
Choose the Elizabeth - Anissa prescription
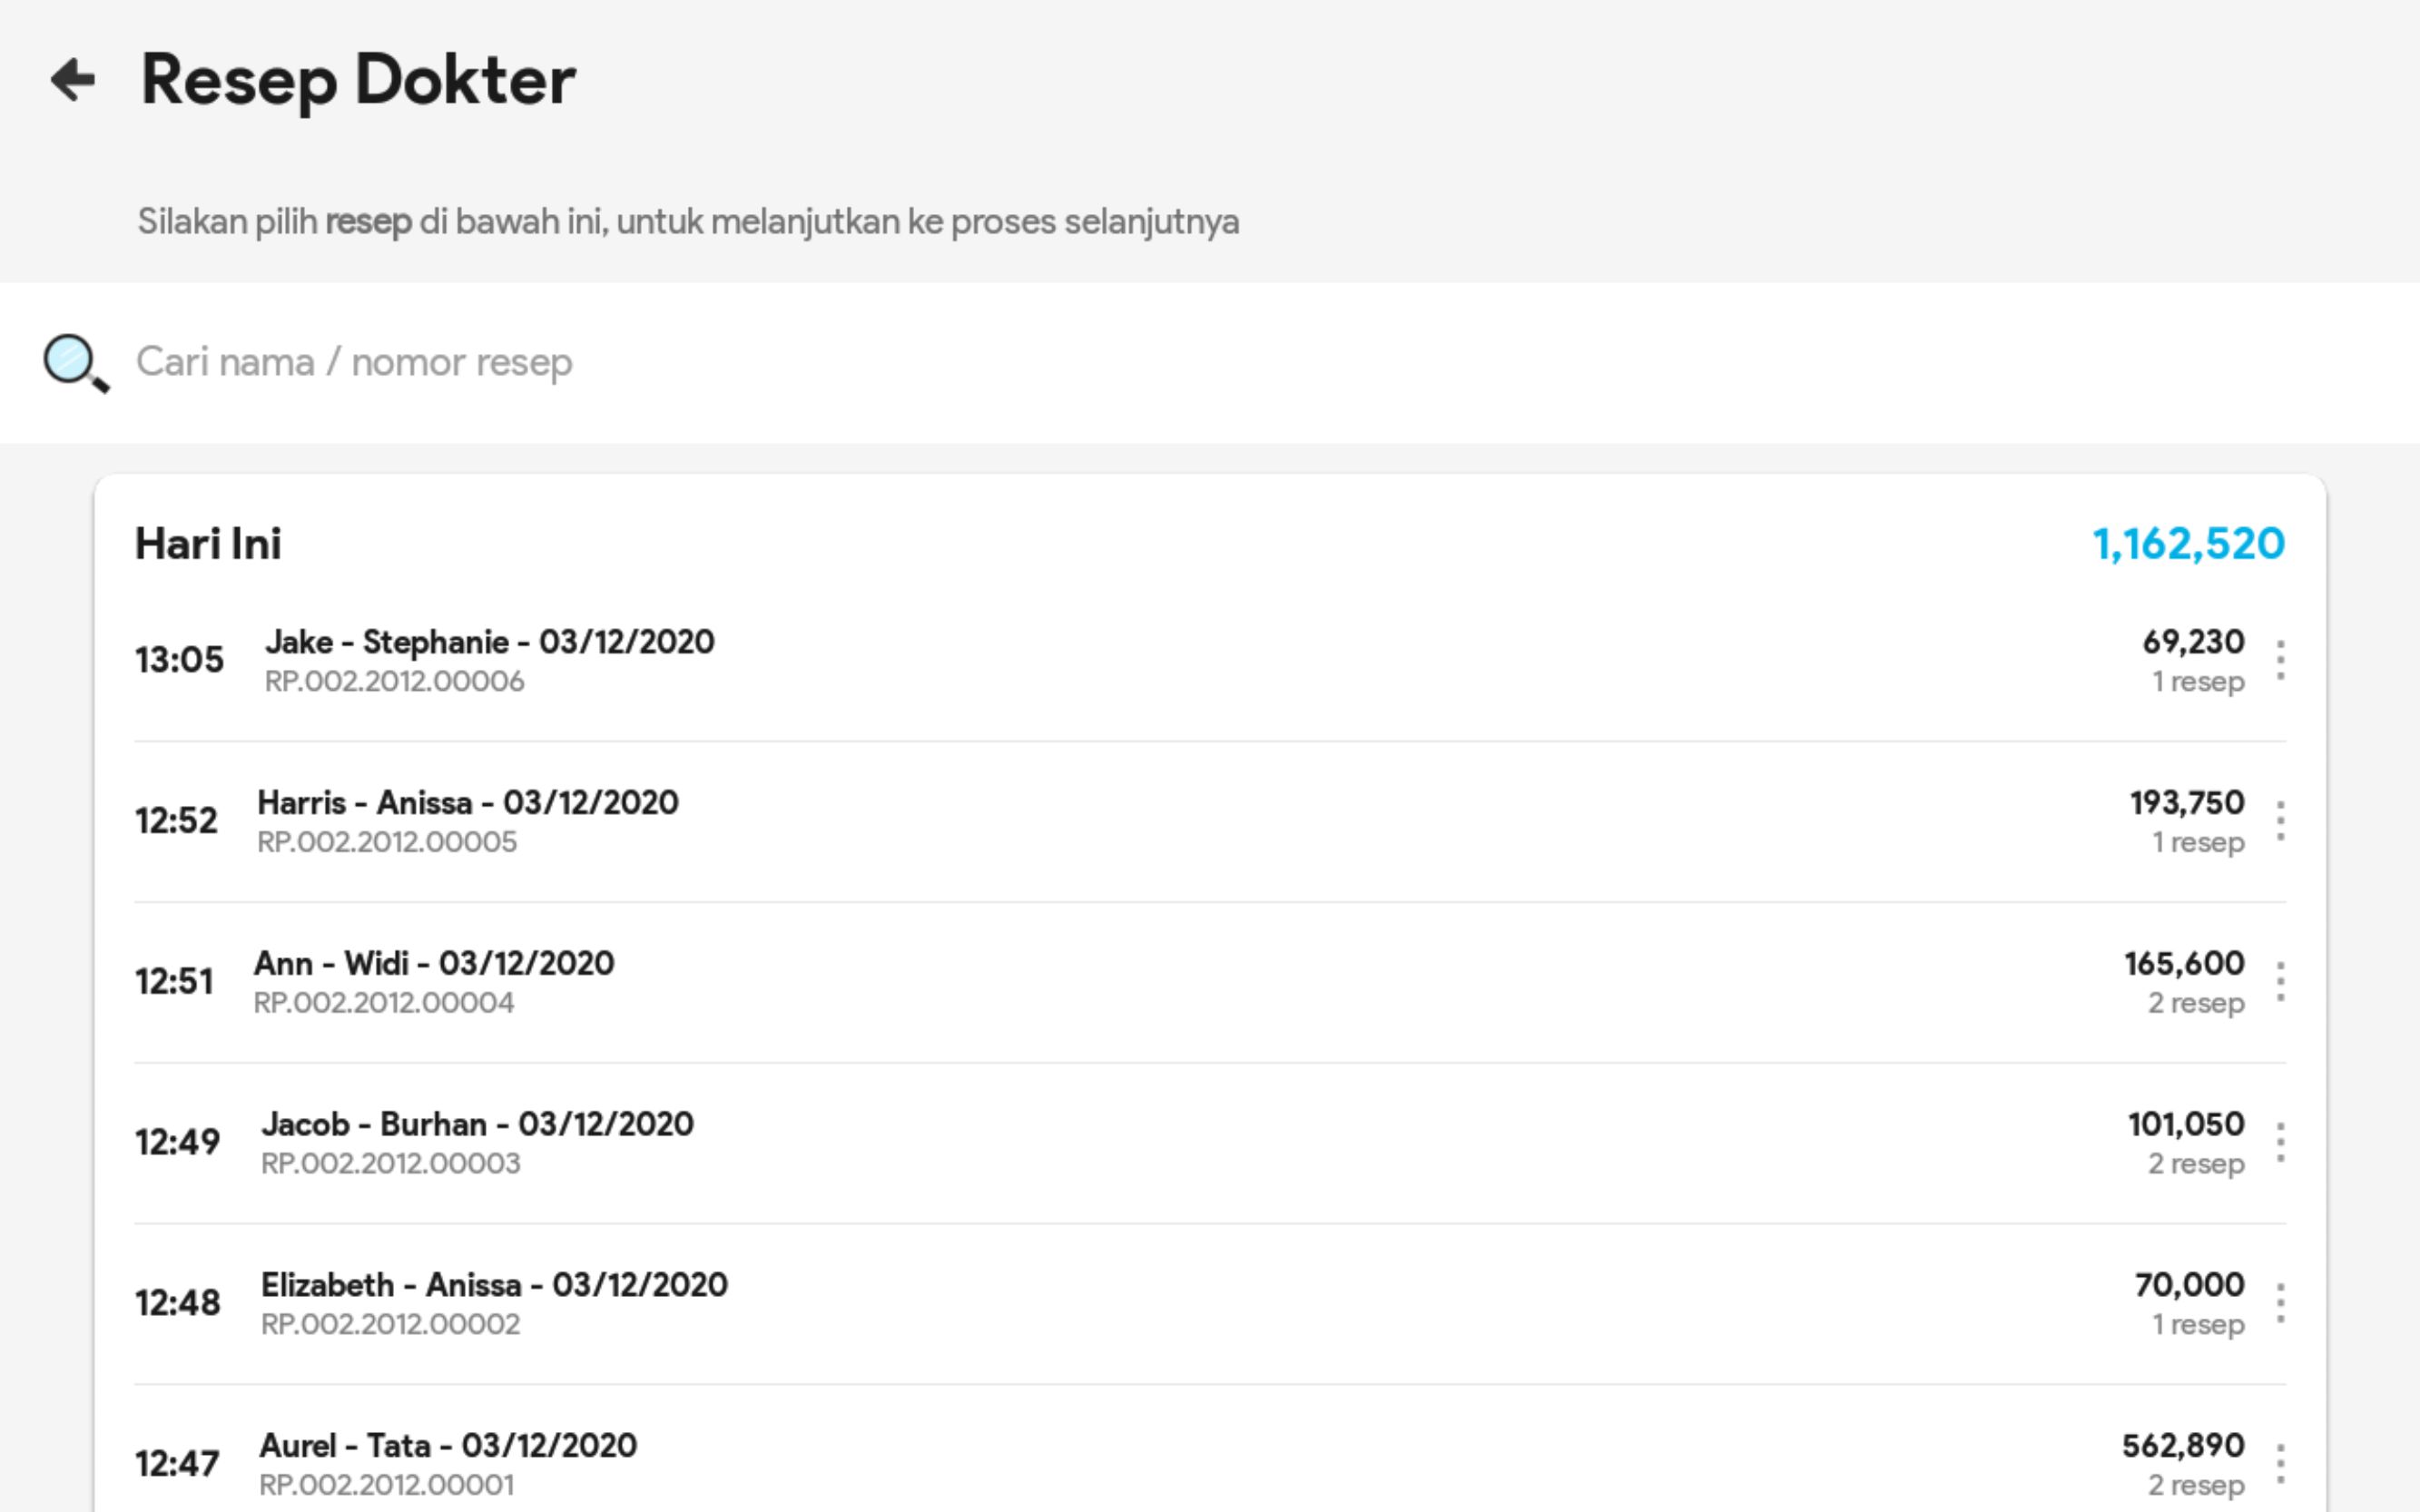pos(494,1285)
